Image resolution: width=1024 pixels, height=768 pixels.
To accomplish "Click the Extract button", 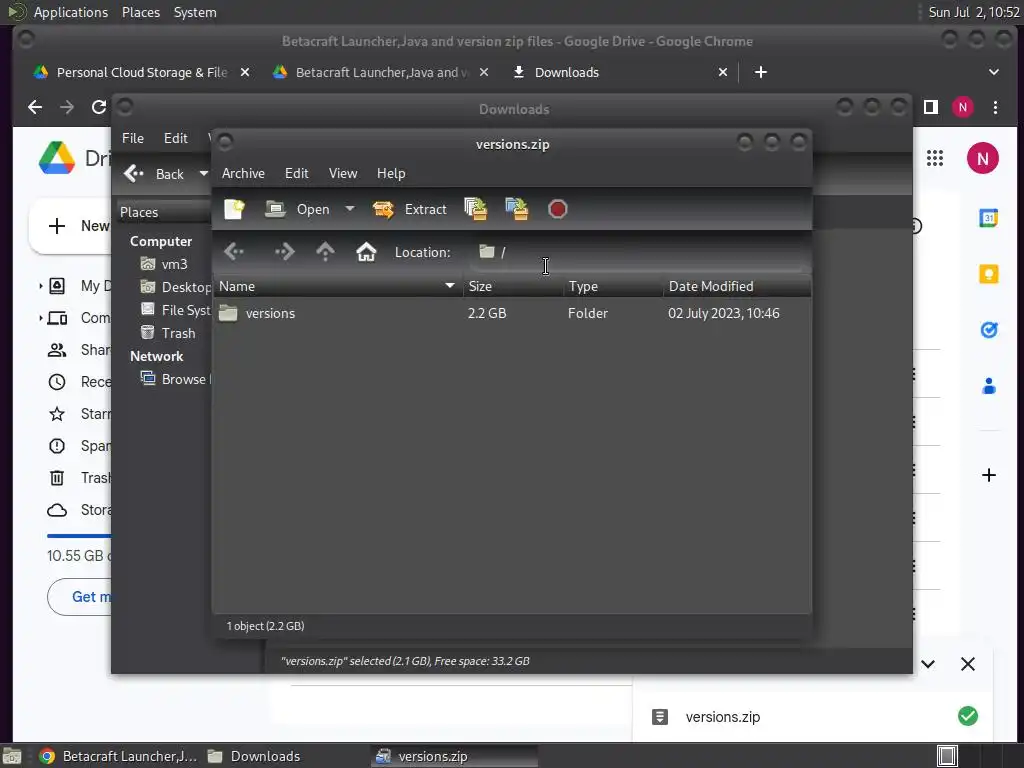I will coord(409,209).
